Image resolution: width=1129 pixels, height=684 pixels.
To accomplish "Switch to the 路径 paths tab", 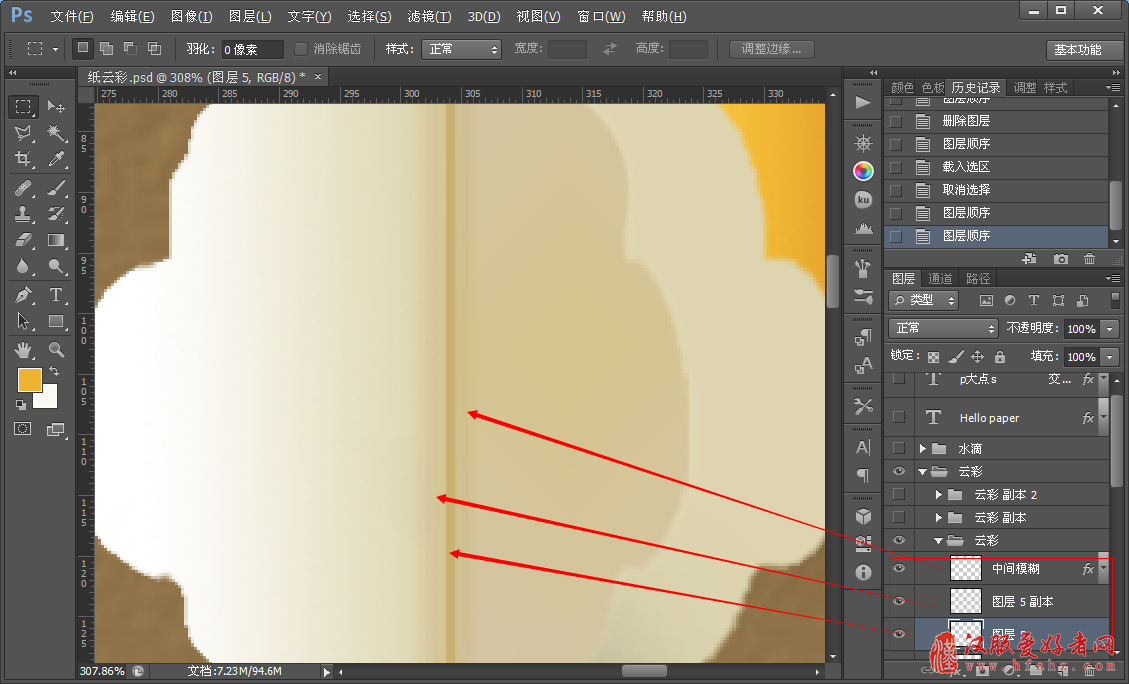I will coord(978,278).
